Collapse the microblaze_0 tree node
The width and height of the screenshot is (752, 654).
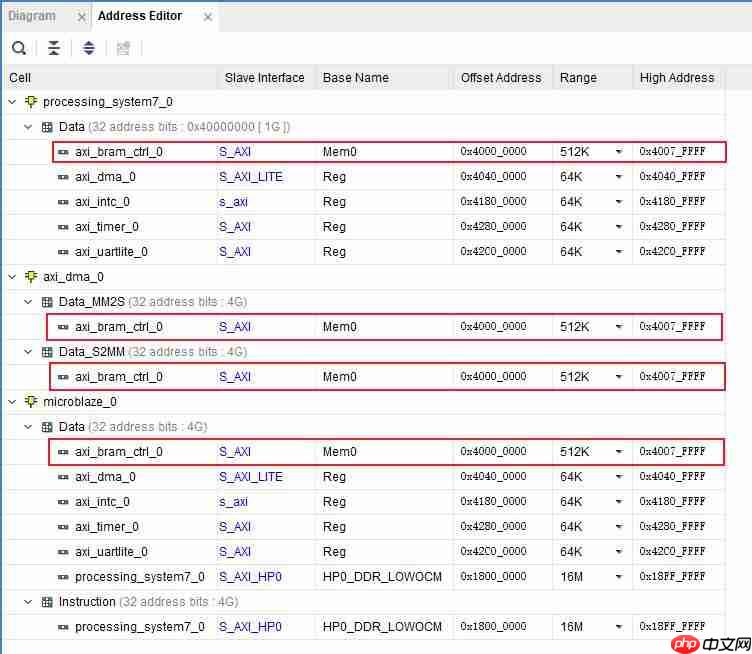click(12, 402)
